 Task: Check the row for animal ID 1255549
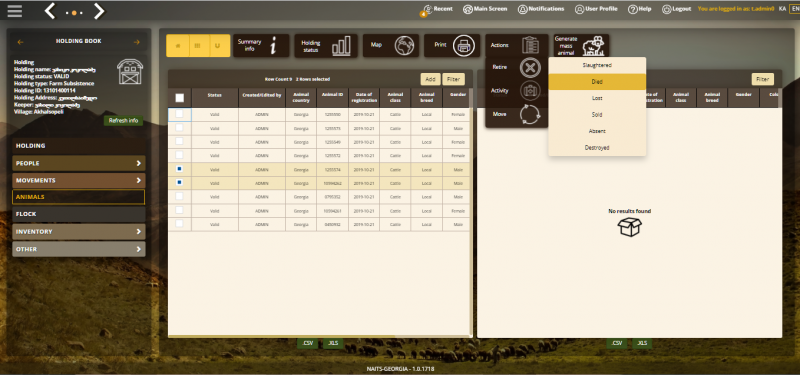click(179, 141)
